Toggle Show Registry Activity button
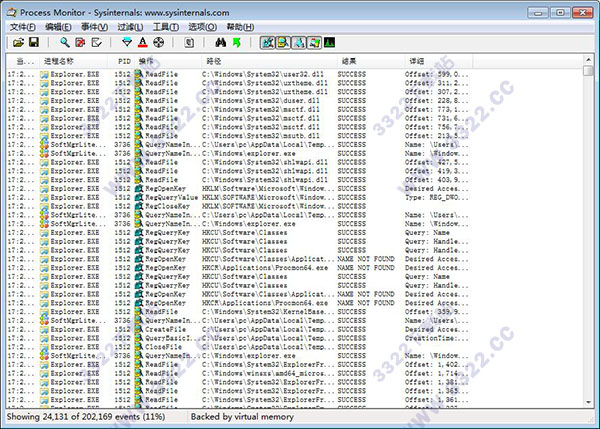The image size is (600, 429). tap(267, 42)
